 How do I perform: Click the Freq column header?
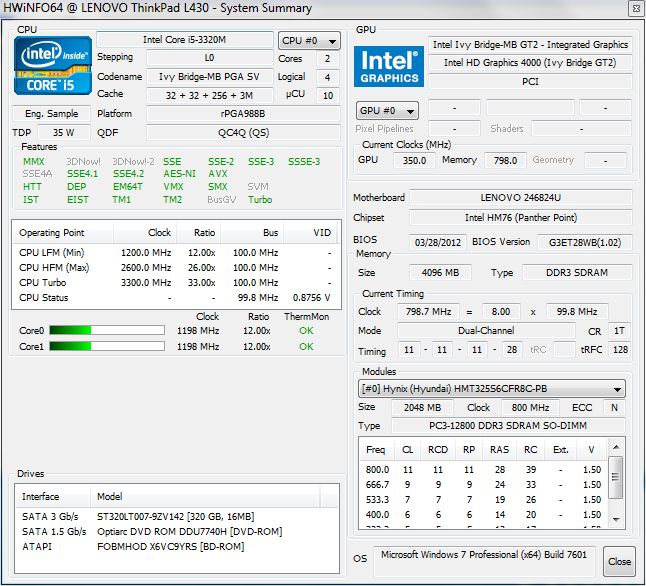(x=375, y=450)
